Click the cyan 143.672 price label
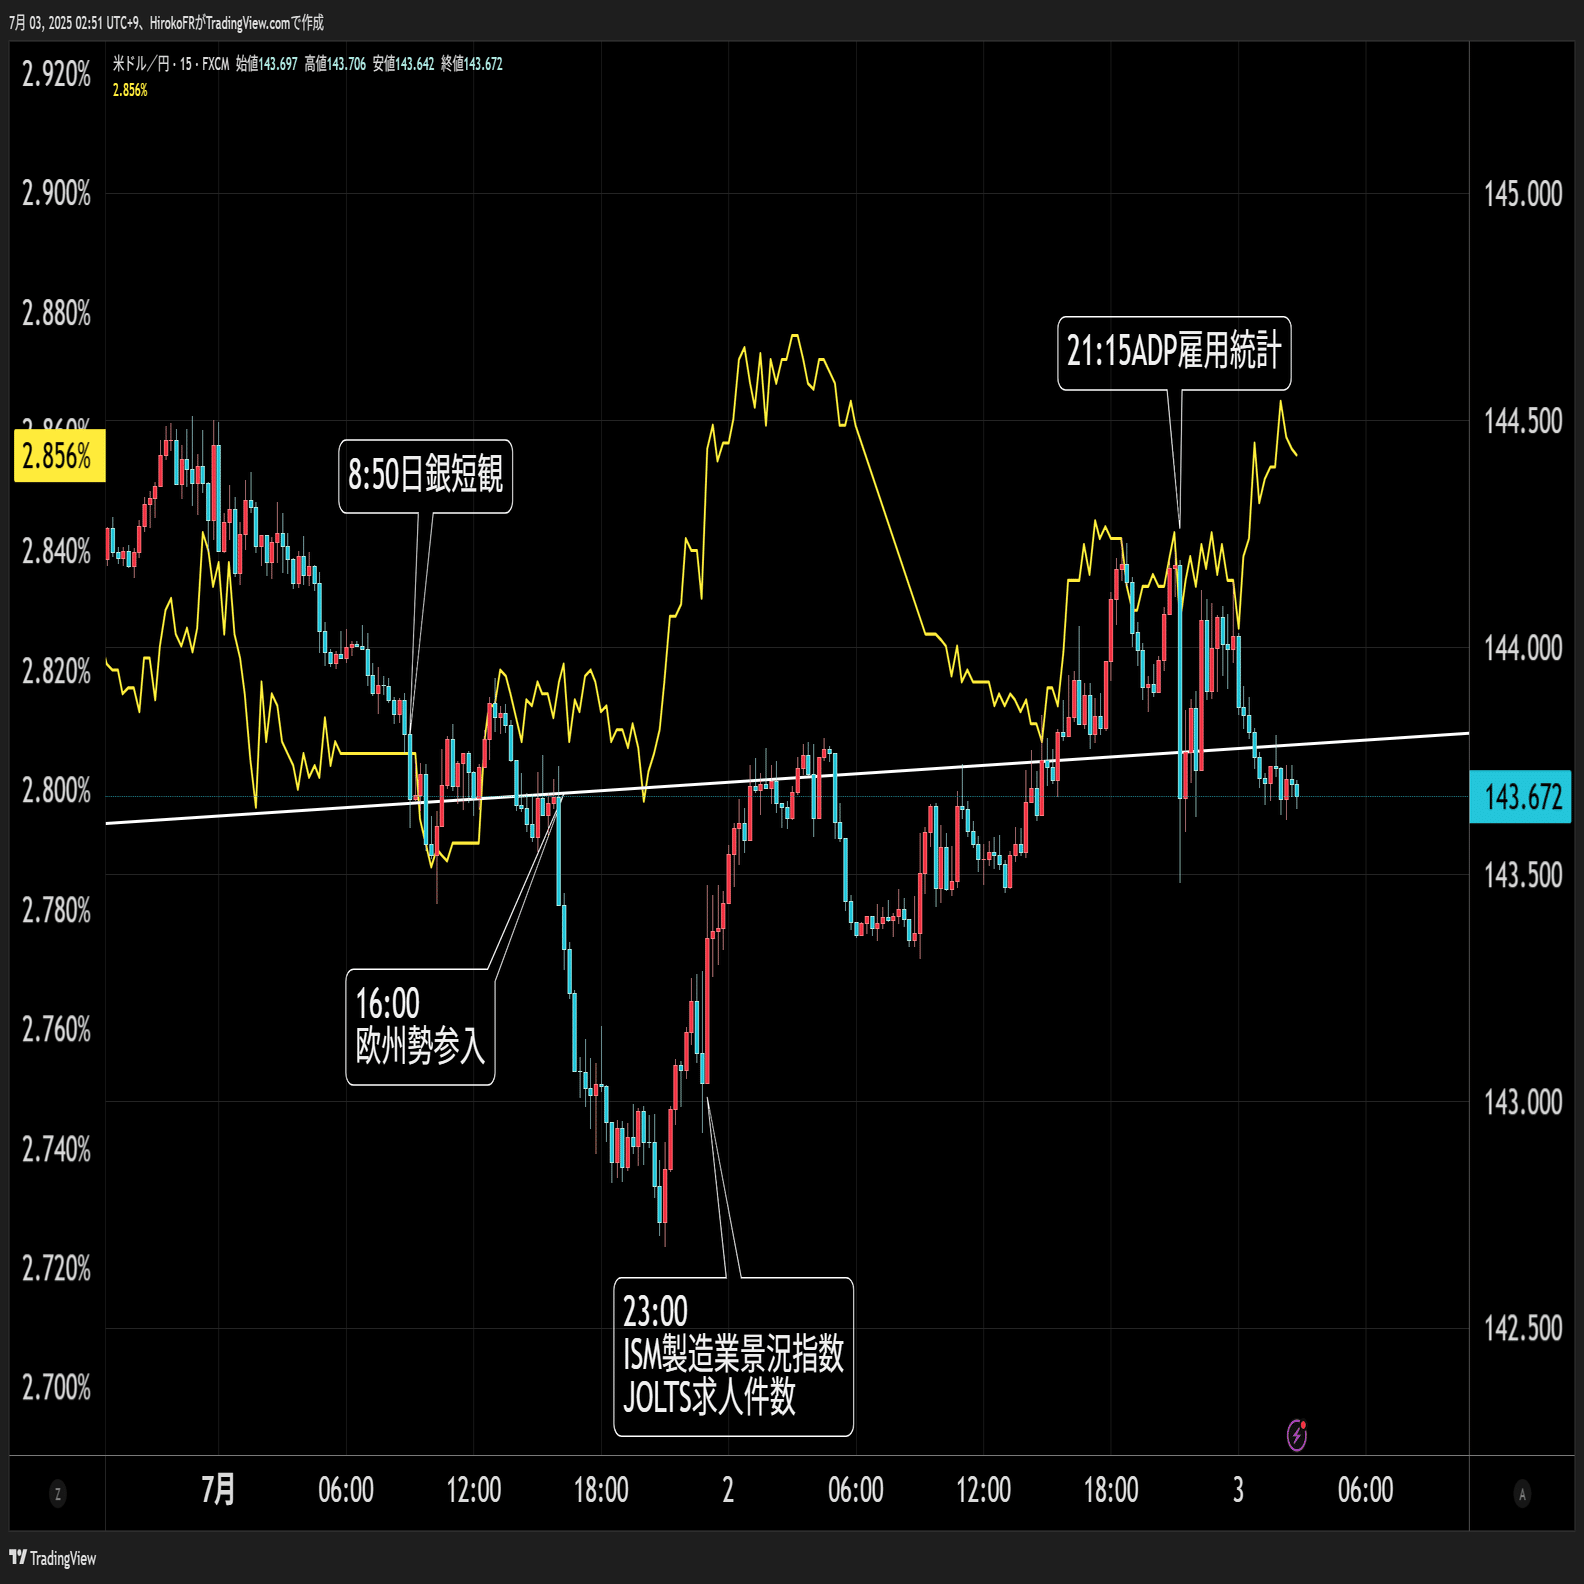This screenshot has width=1584, height=1584. pyautogui.click(x=1522, y=797)
